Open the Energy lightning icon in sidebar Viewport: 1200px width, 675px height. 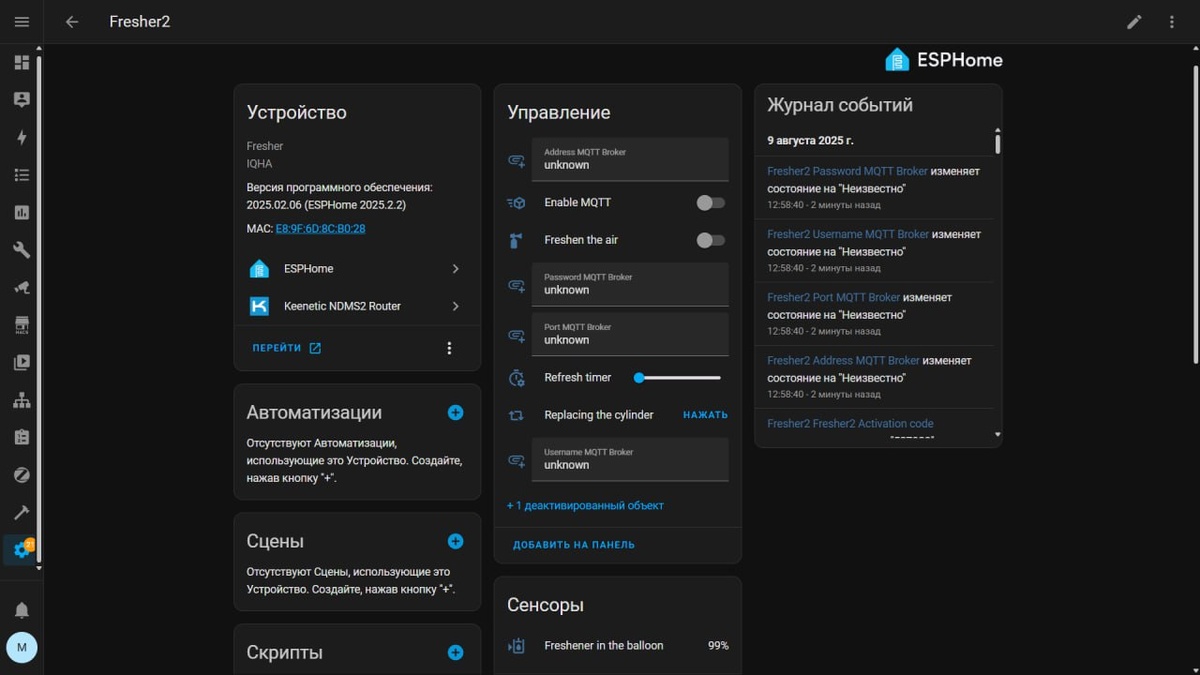coord(22,138)
